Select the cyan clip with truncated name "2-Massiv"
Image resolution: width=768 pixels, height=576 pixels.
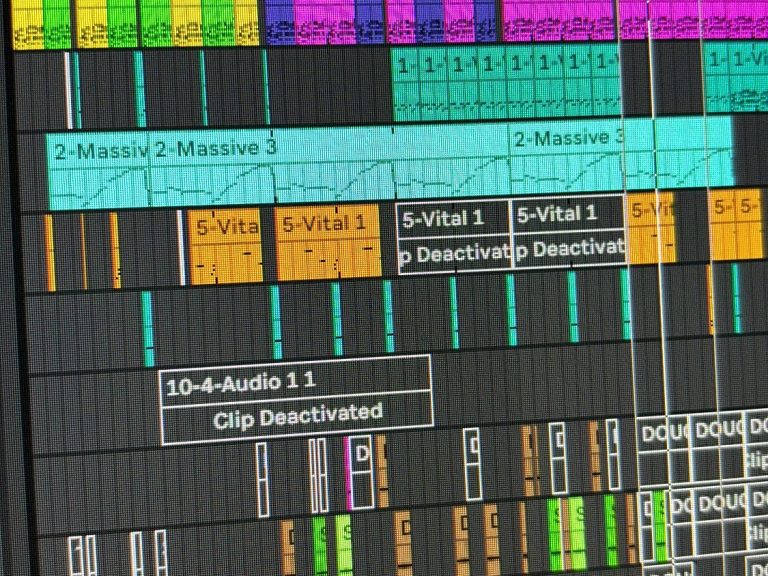[98, 171]
